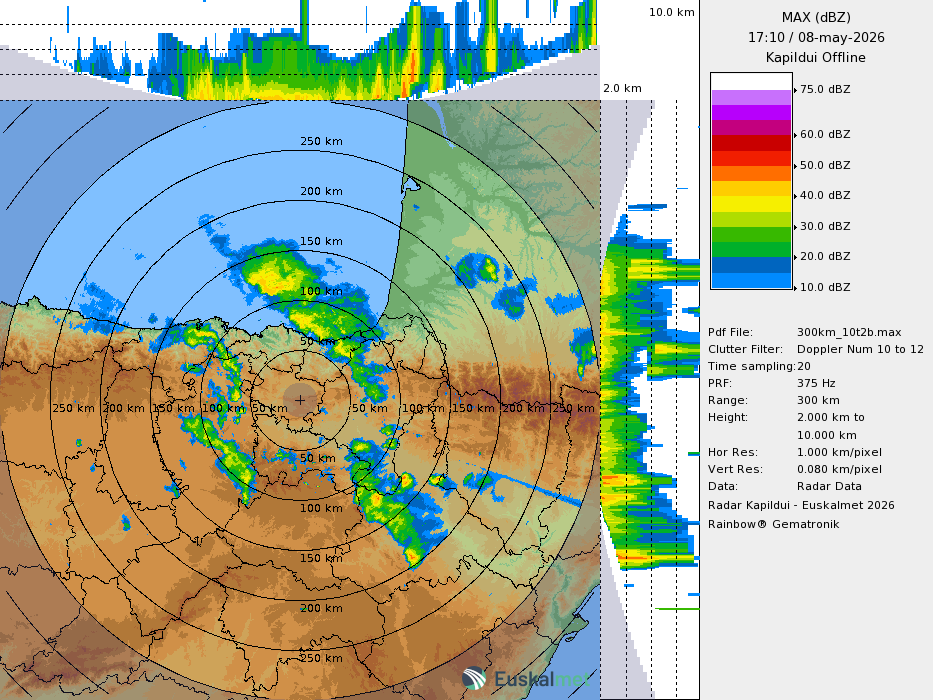Click the '10.0 km' top height label
This screenshot has width=933, height=700.
tap(672, 12)
